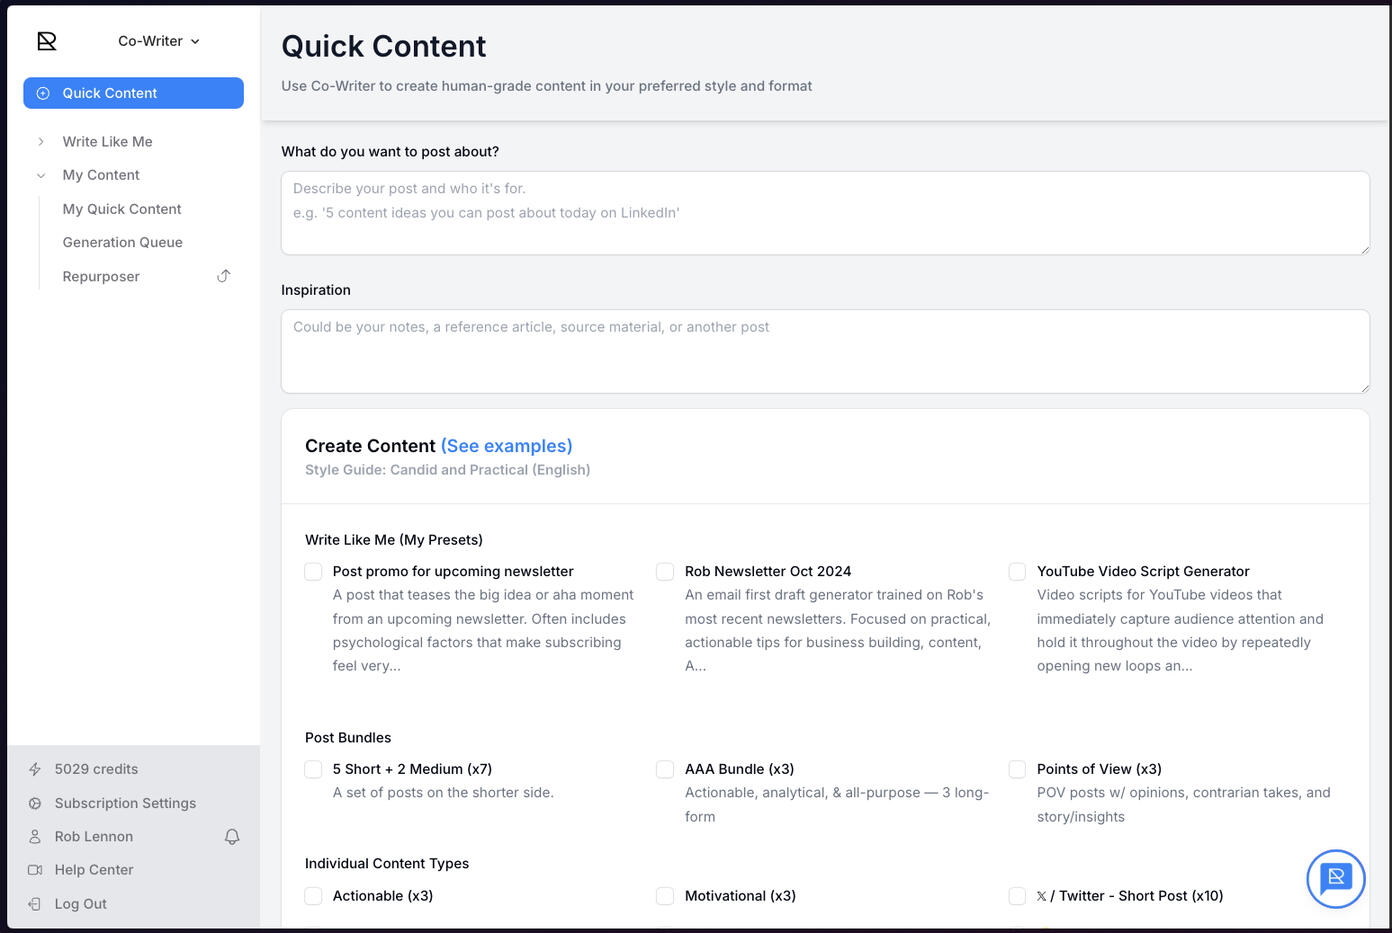Viewport: 1392px width, 933px height.
Task: Click the Subscription Settings gear icon
Action: pyautogui.click(x=35, y=804)
